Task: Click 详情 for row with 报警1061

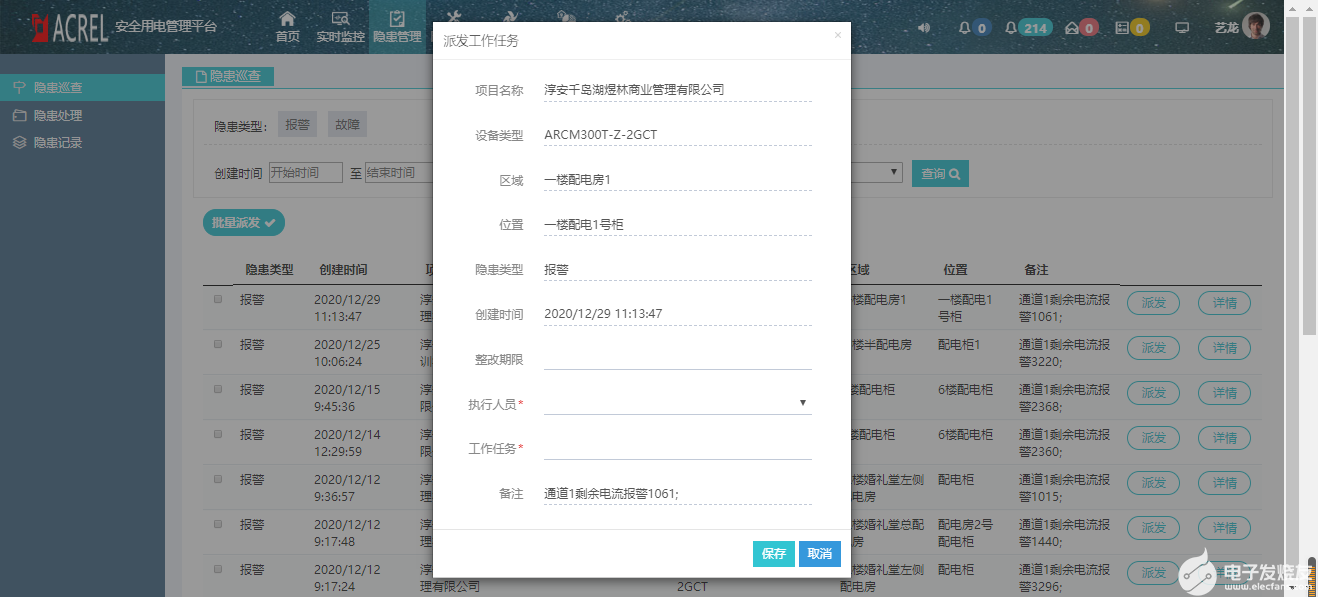Action: pyautogui.click(x=1224, y=303)
